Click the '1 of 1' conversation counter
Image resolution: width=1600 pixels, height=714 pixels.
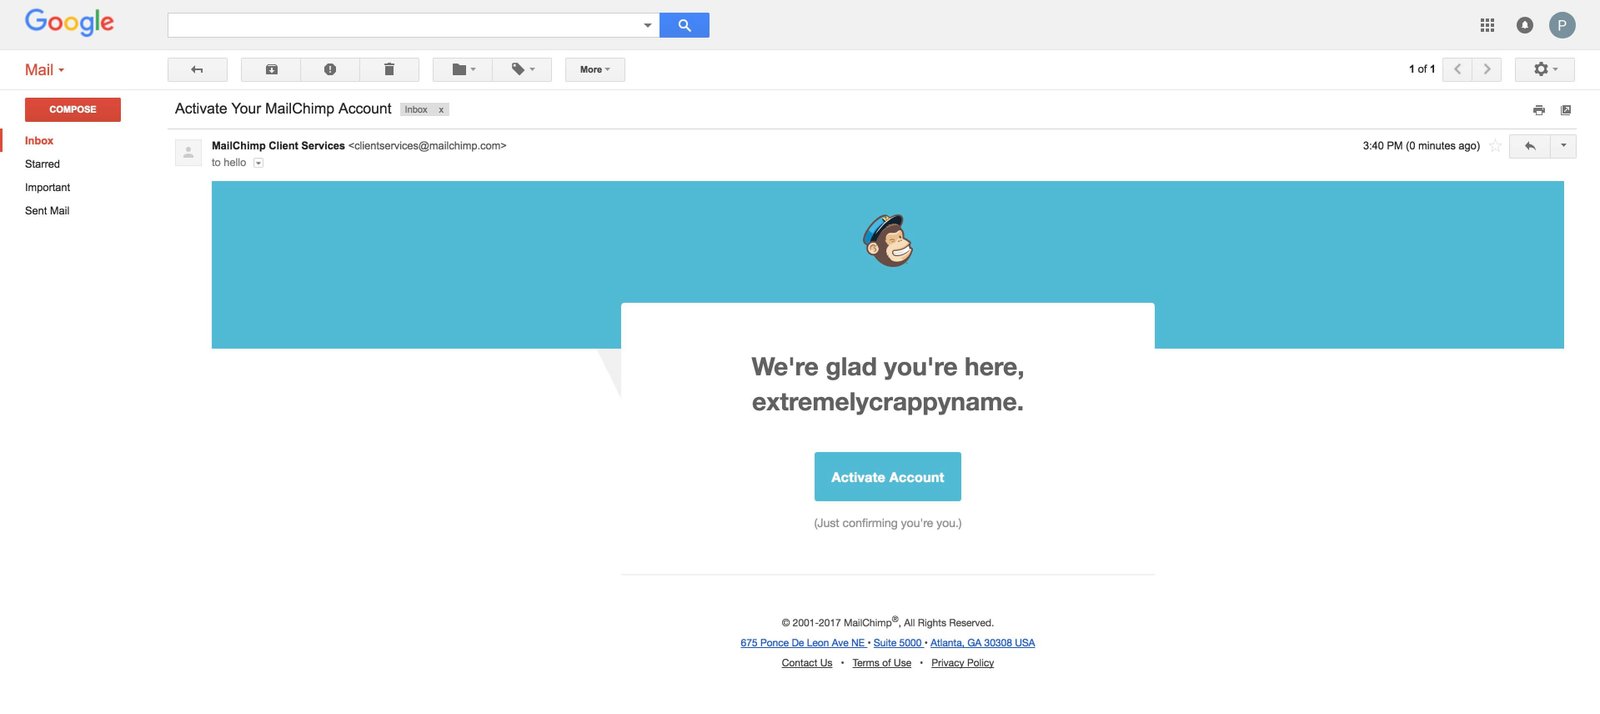point(1422,69)
